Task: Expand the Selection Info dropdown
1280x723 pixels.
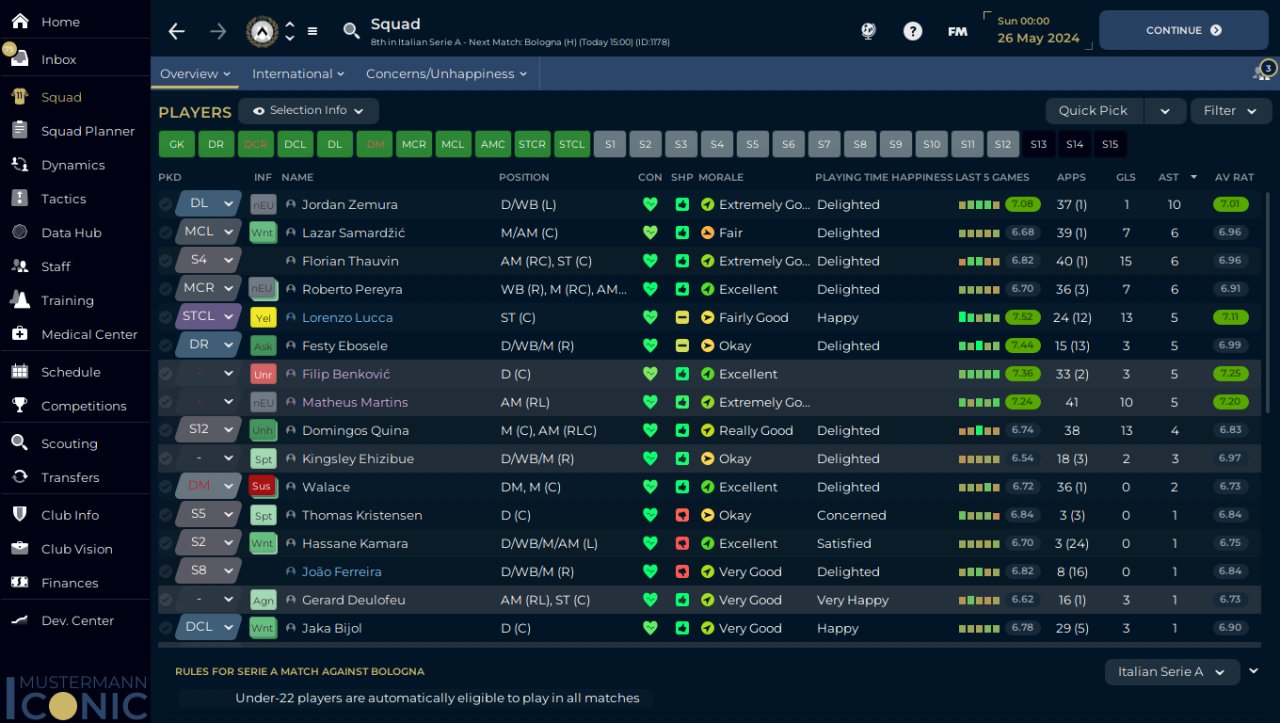Action: pos(308,111)
